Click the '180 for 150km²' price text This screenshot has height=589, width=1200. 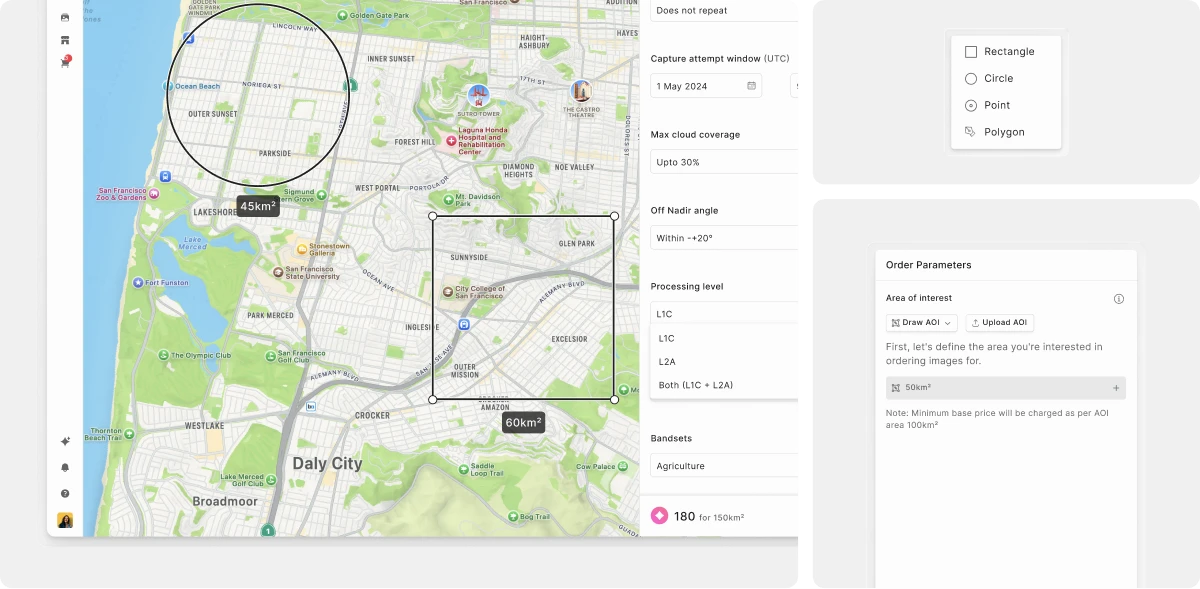[709, 517]
